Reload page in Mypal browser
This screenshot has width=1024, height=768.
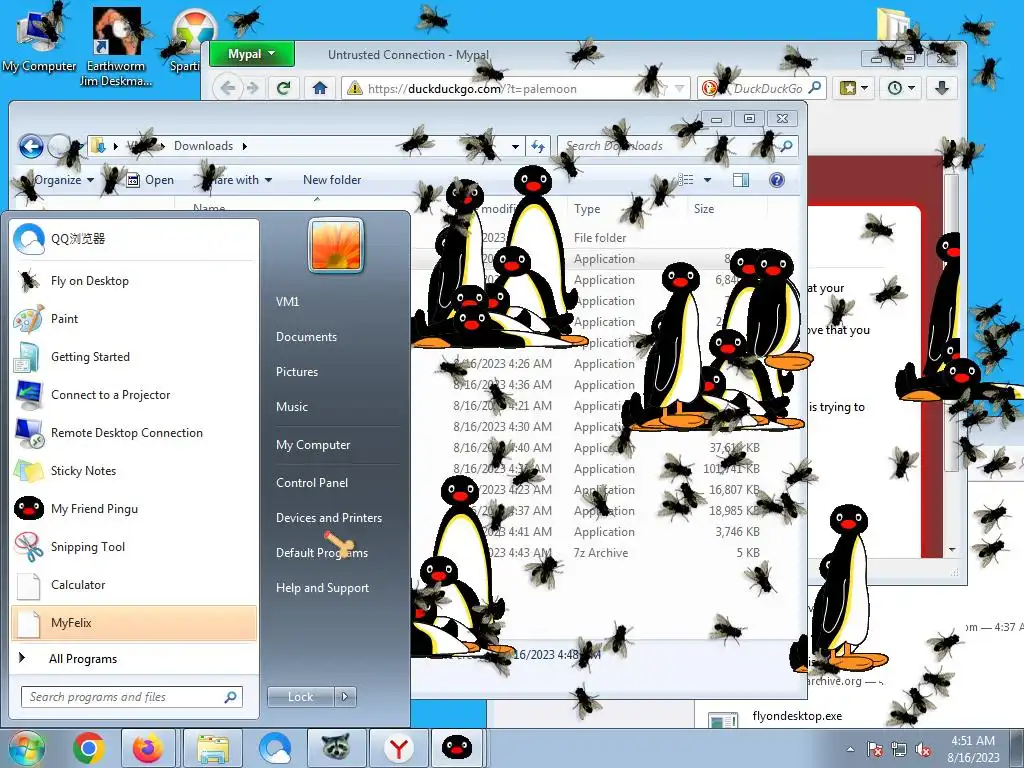tap(283, 88)
